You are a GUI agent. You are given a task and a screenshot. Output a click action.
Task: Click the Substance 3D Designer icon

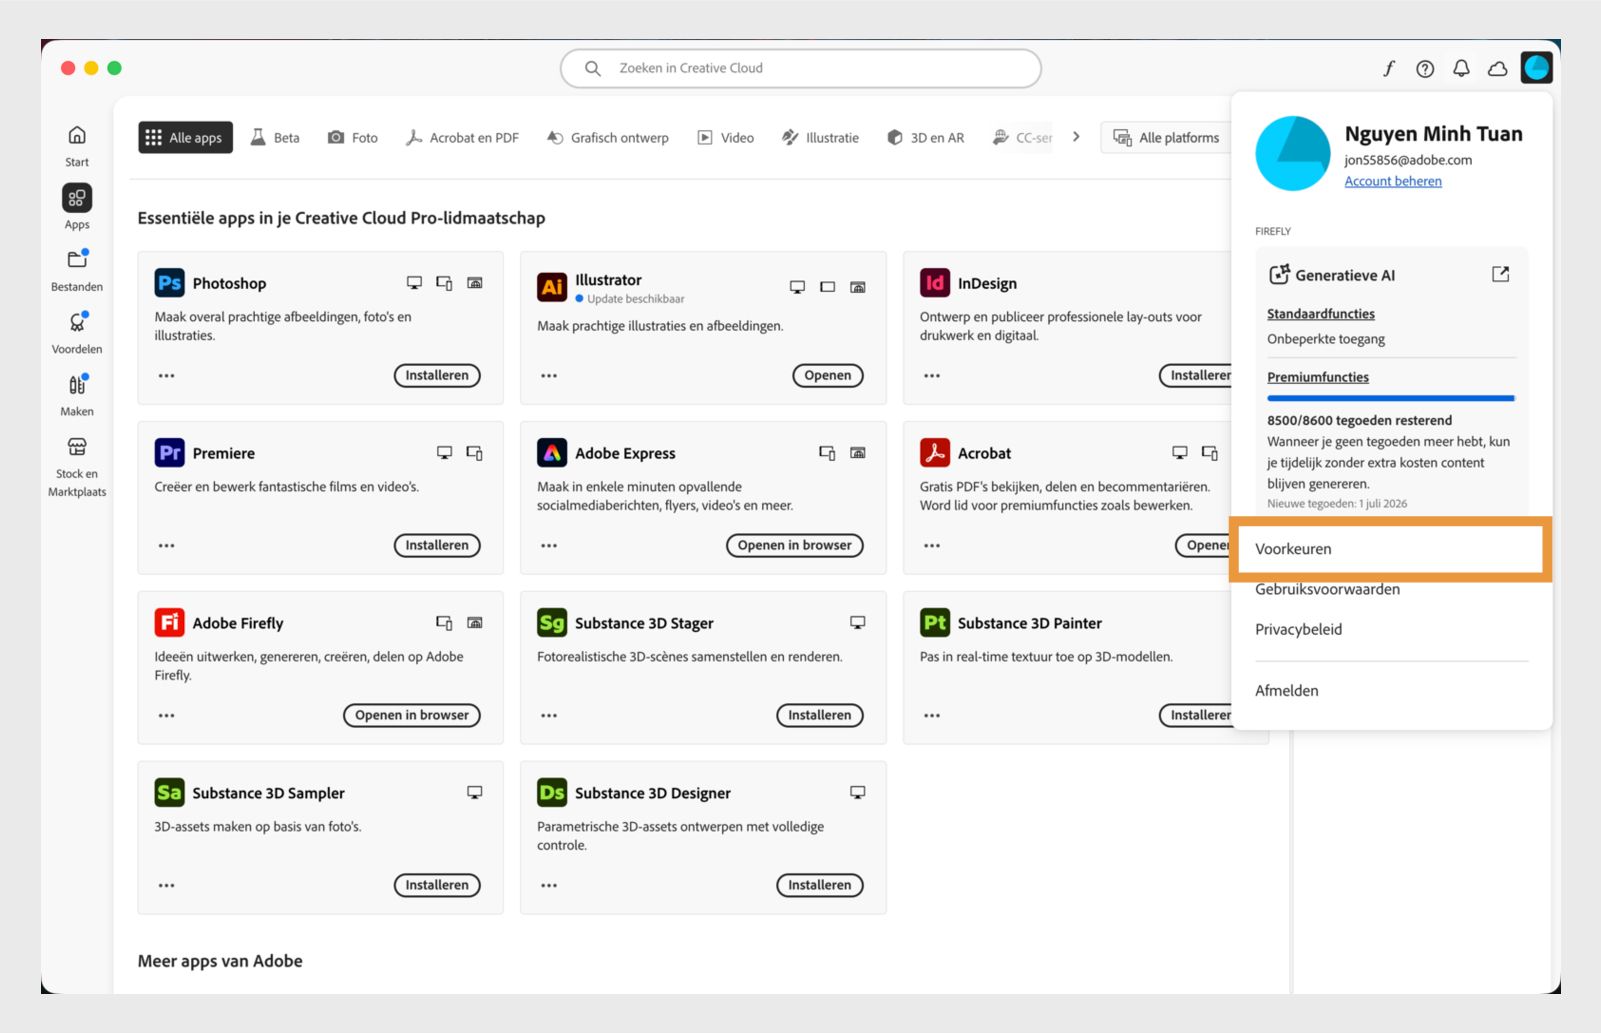pyautogui.click(x=552, y=793)
